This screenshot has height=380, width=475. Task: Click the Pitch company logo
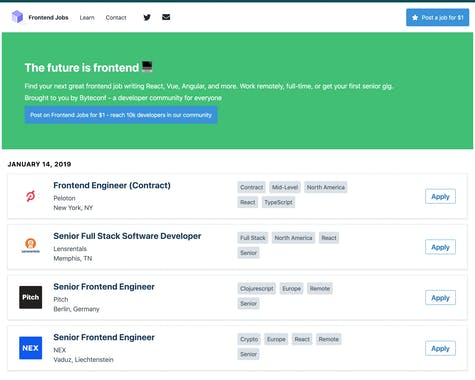(x=31, y=297)
